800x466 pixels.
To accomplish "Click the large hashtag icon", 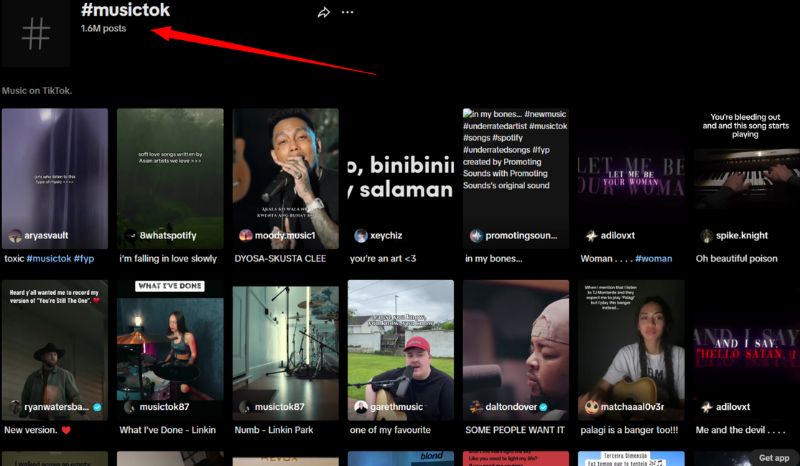I will [36, 34].
